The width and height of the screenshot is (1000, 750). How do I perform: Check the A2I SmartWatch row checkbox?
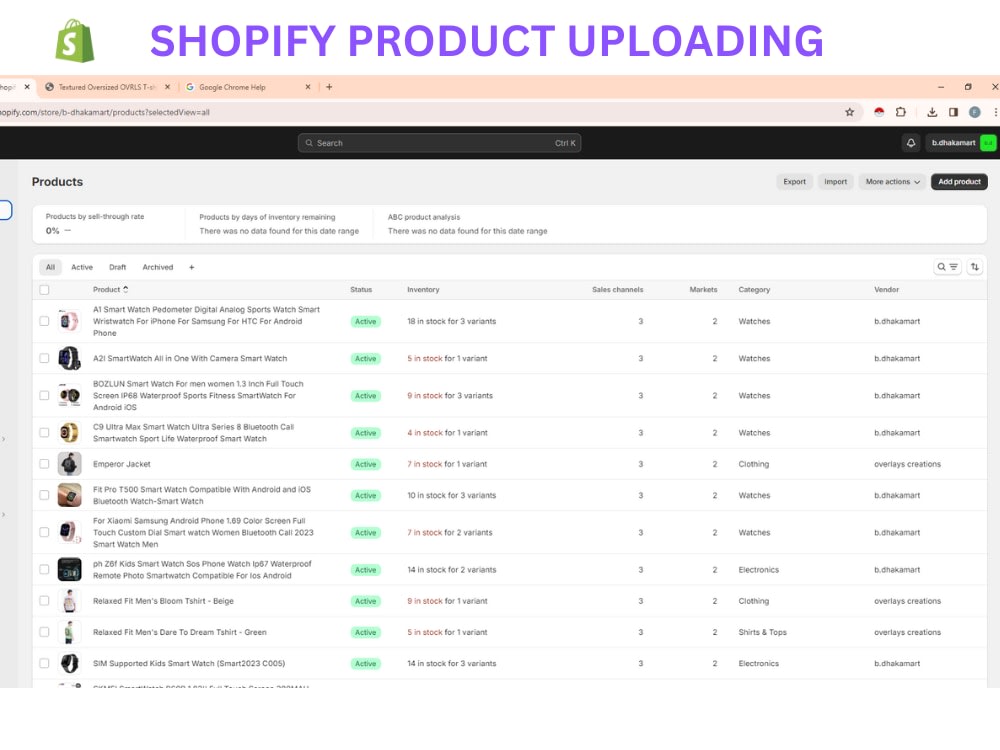click(x=44, y=358)
